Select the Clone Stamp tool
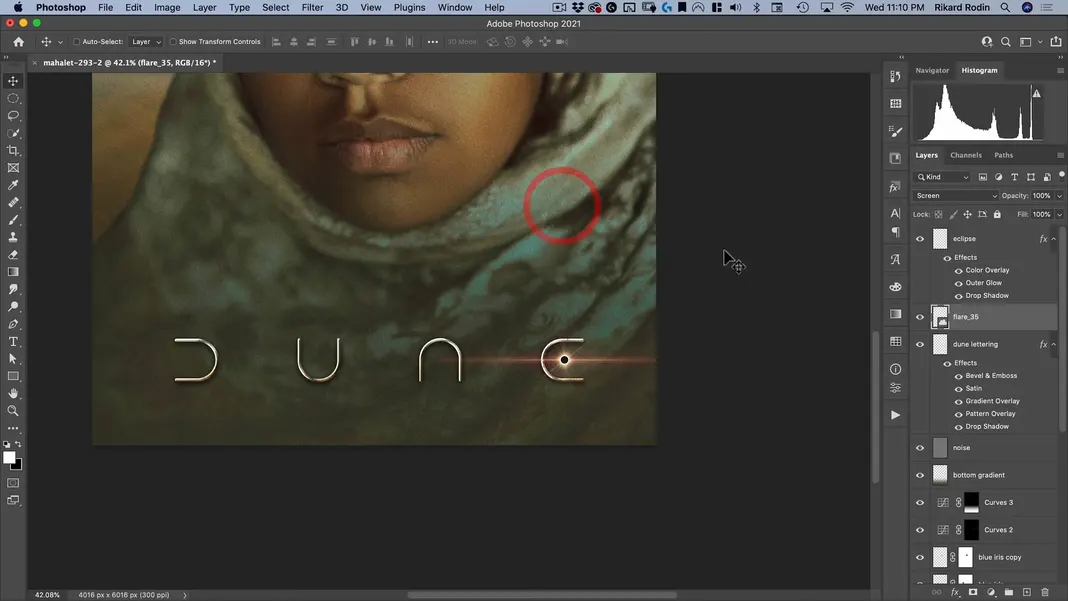1068x601 pixels. point(13,237)
